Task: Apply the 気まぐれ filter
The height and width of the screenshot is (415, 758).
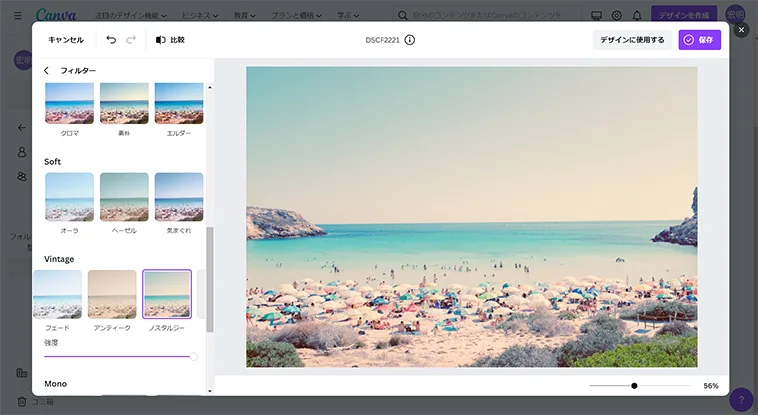Action: [x=179, y=197]
